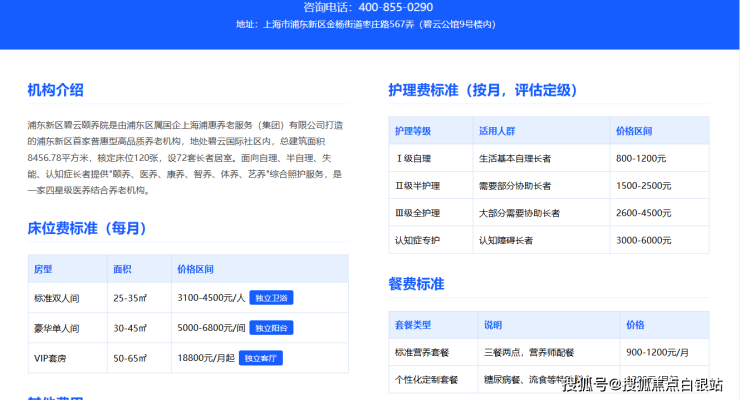Click the 认知障碍长者 cell
The image size is (740, 400).
pyautogui.click(x=505, y=241)
